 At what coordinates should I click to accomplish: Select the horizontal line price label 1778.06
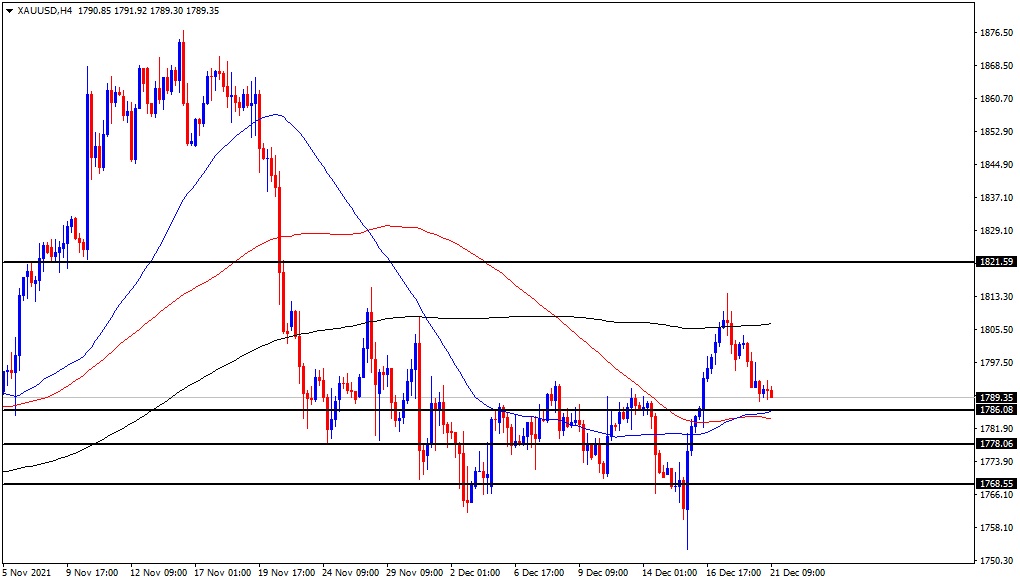(x=997, y=444)
